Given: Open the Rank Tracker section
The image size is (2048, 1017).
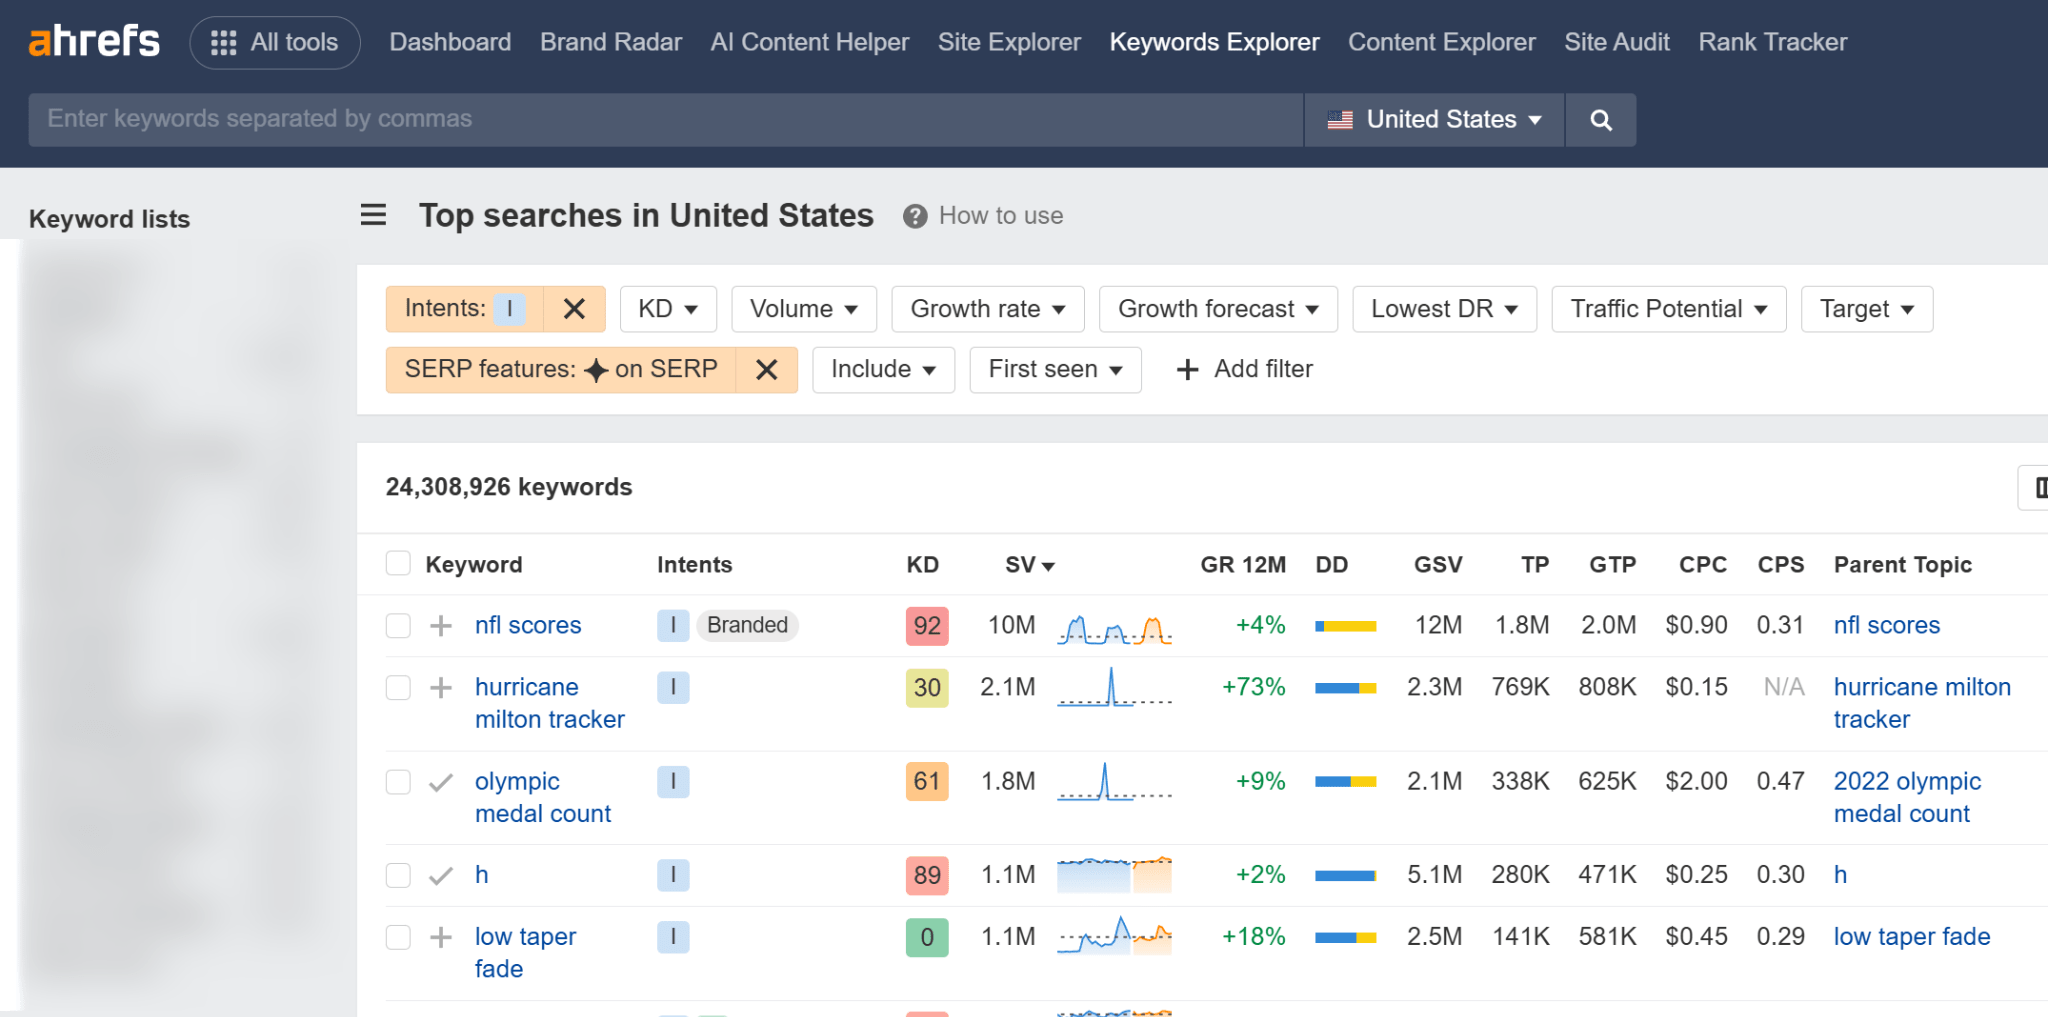Looking at the screenshot, I should pos(1772,42).
